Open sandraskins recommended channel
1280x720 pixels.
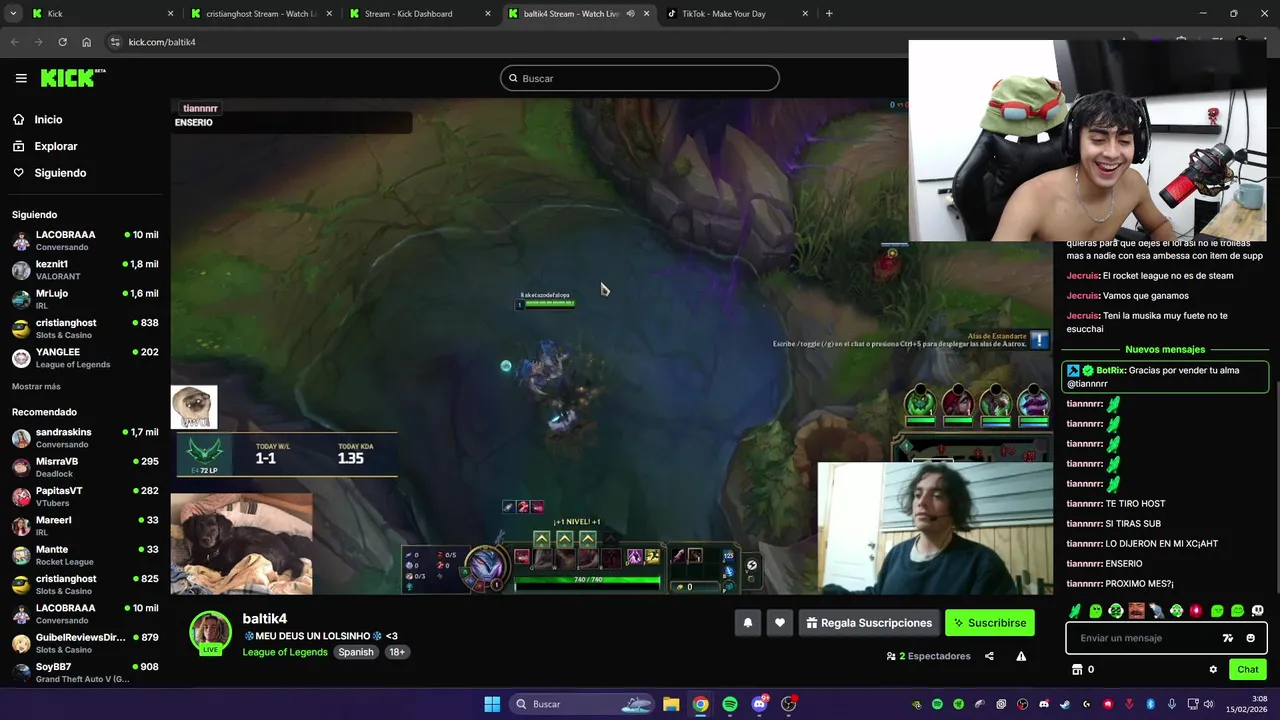point(85,438)
